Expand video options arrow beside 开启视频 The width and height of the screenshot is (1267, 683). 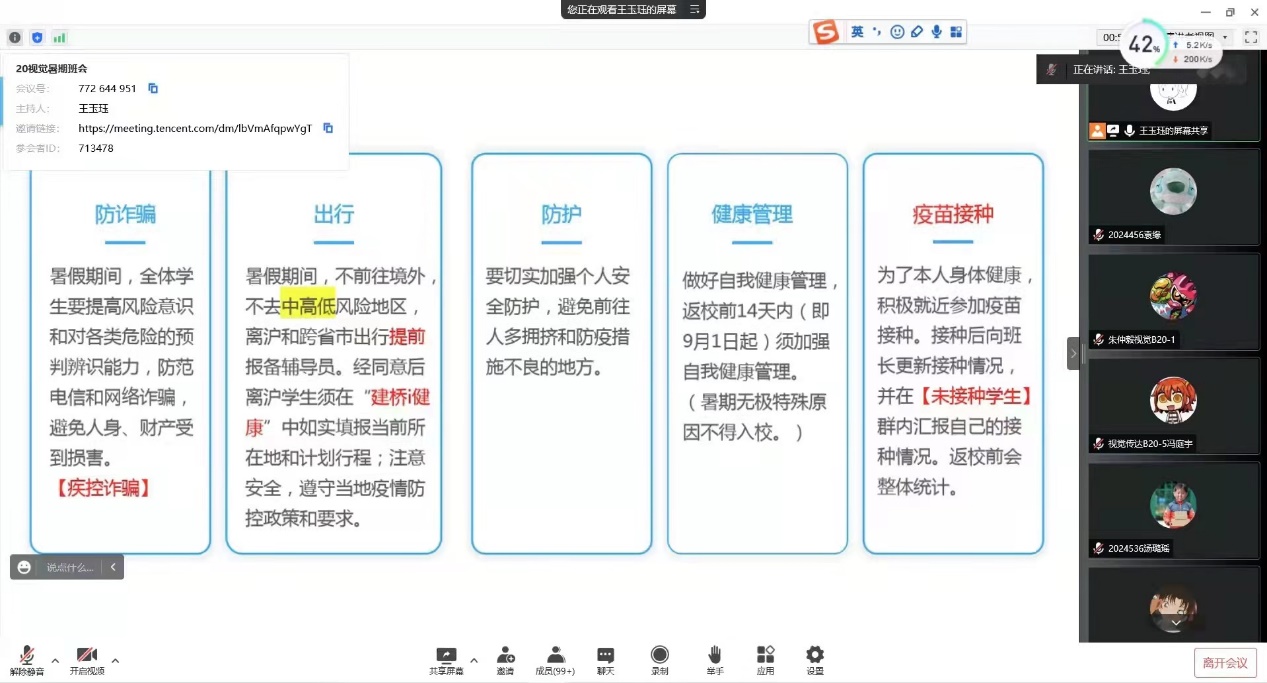click(115, 660)
